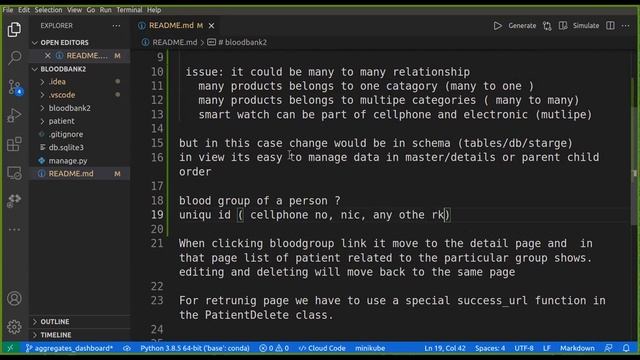Click the Run play icon in editor toolbar
The height and width of the screenshot is (360, 640).
498,26
